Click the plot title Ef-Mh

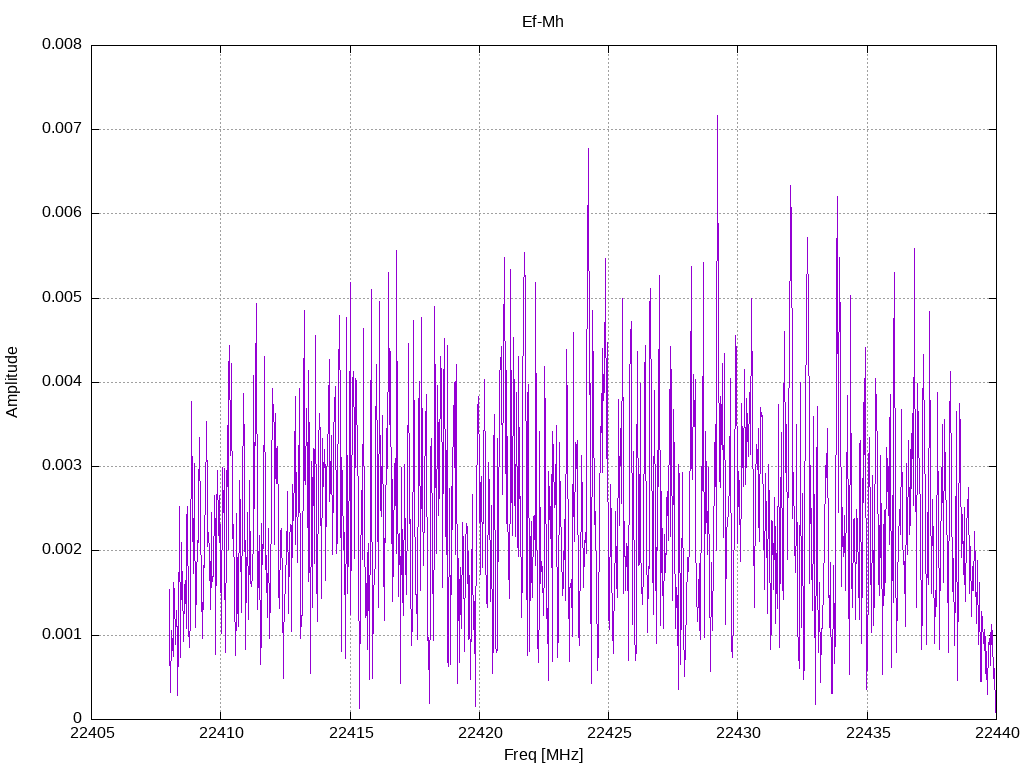click(x=543, y=22)
